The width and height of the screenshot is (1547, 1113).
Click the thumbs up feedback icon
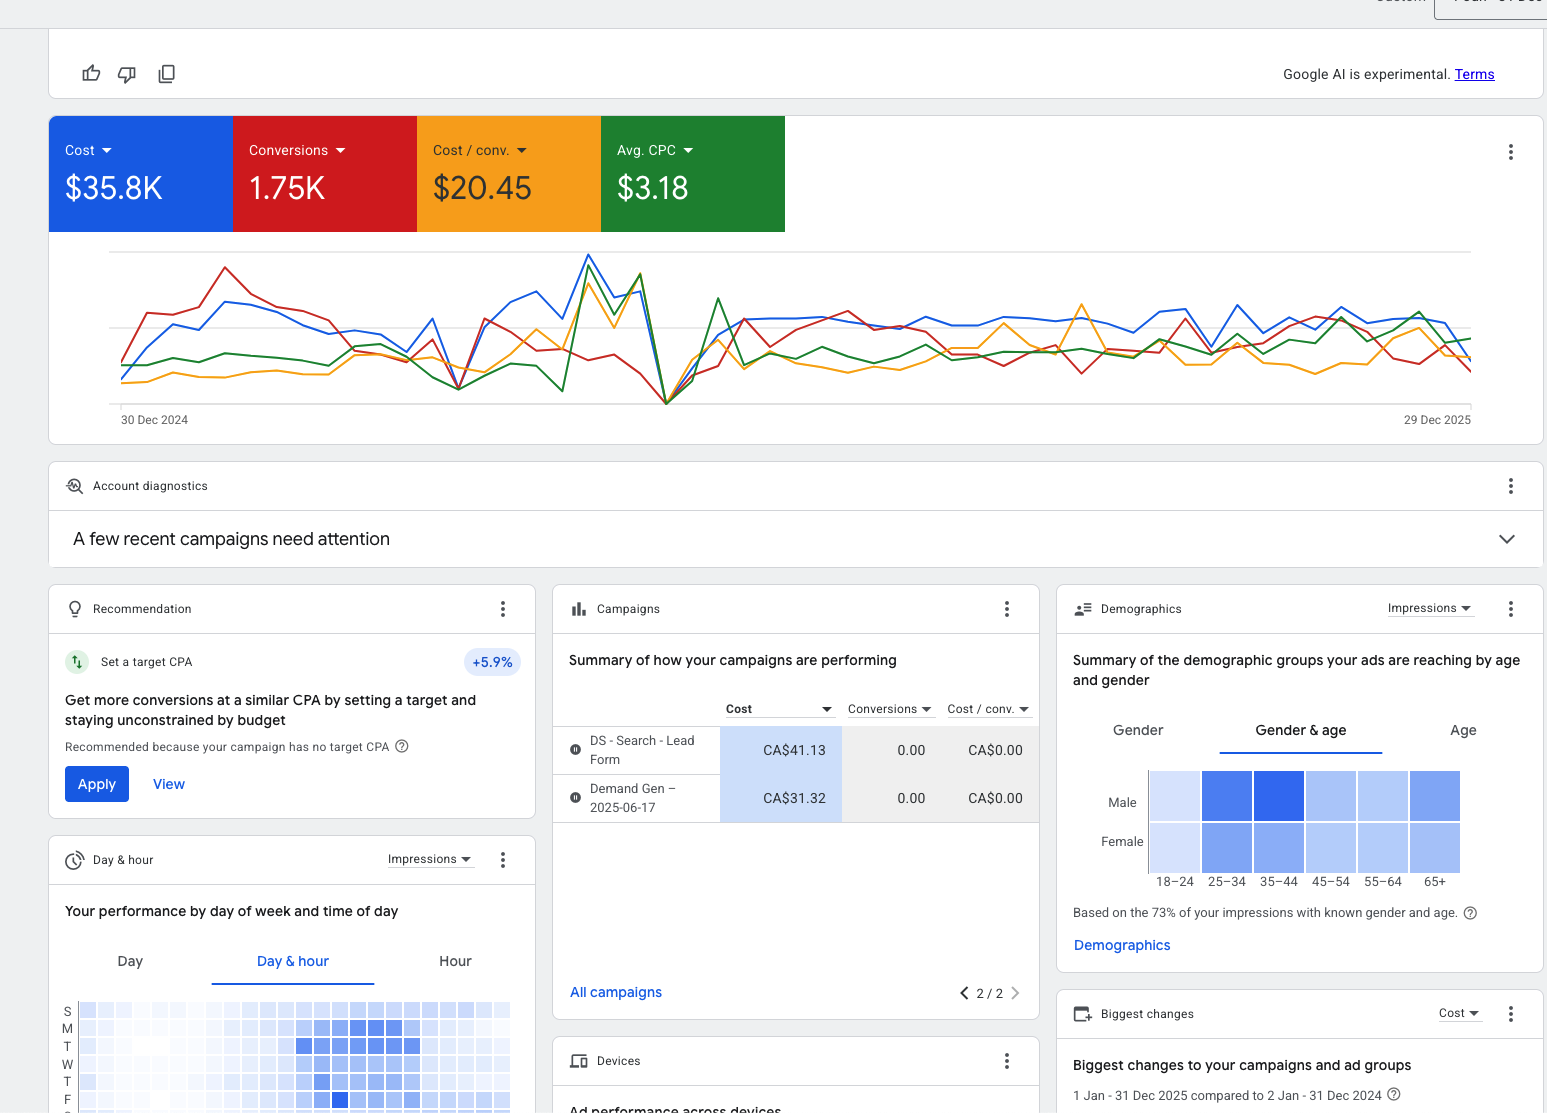(91, 74)
